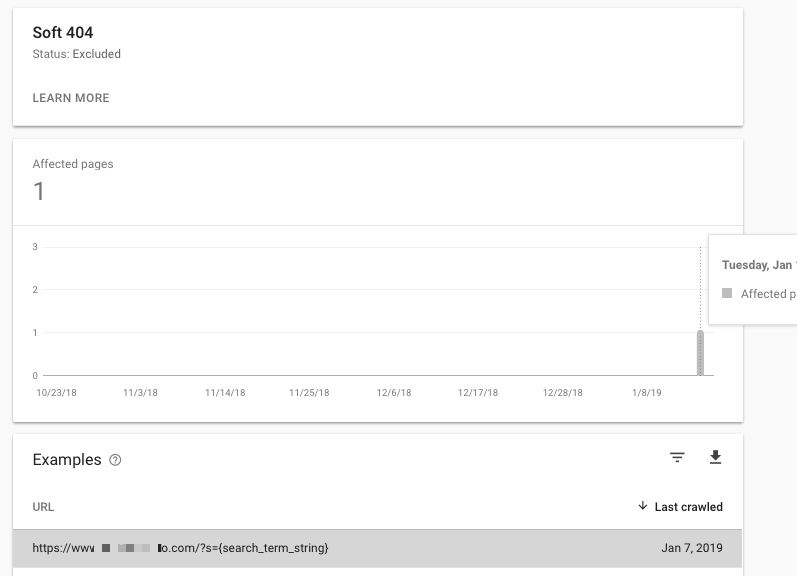The width and height of the screenshot is (797, 576).
Task: Open the help icon beside Examples
Action: [115, 460]
